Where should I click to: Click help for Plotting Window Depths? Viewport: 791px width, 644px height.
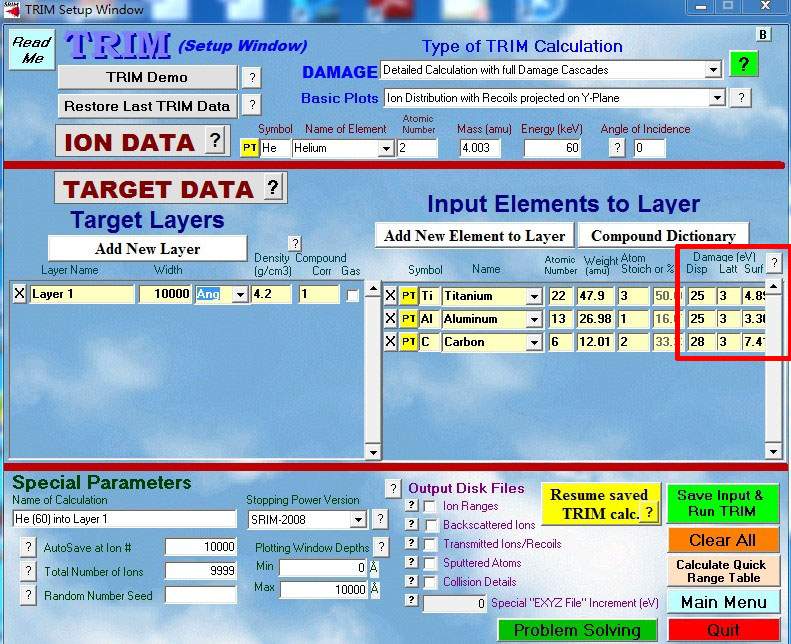tap(381, 547)
